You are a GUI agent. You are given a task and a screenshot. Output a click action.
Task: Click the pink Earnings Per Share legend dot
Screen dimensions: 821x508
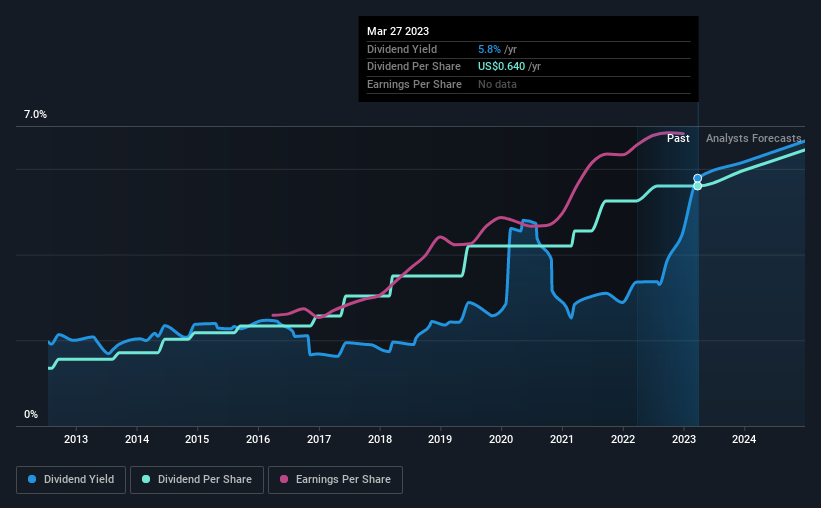pyautogui.click(x=284, y=479)
